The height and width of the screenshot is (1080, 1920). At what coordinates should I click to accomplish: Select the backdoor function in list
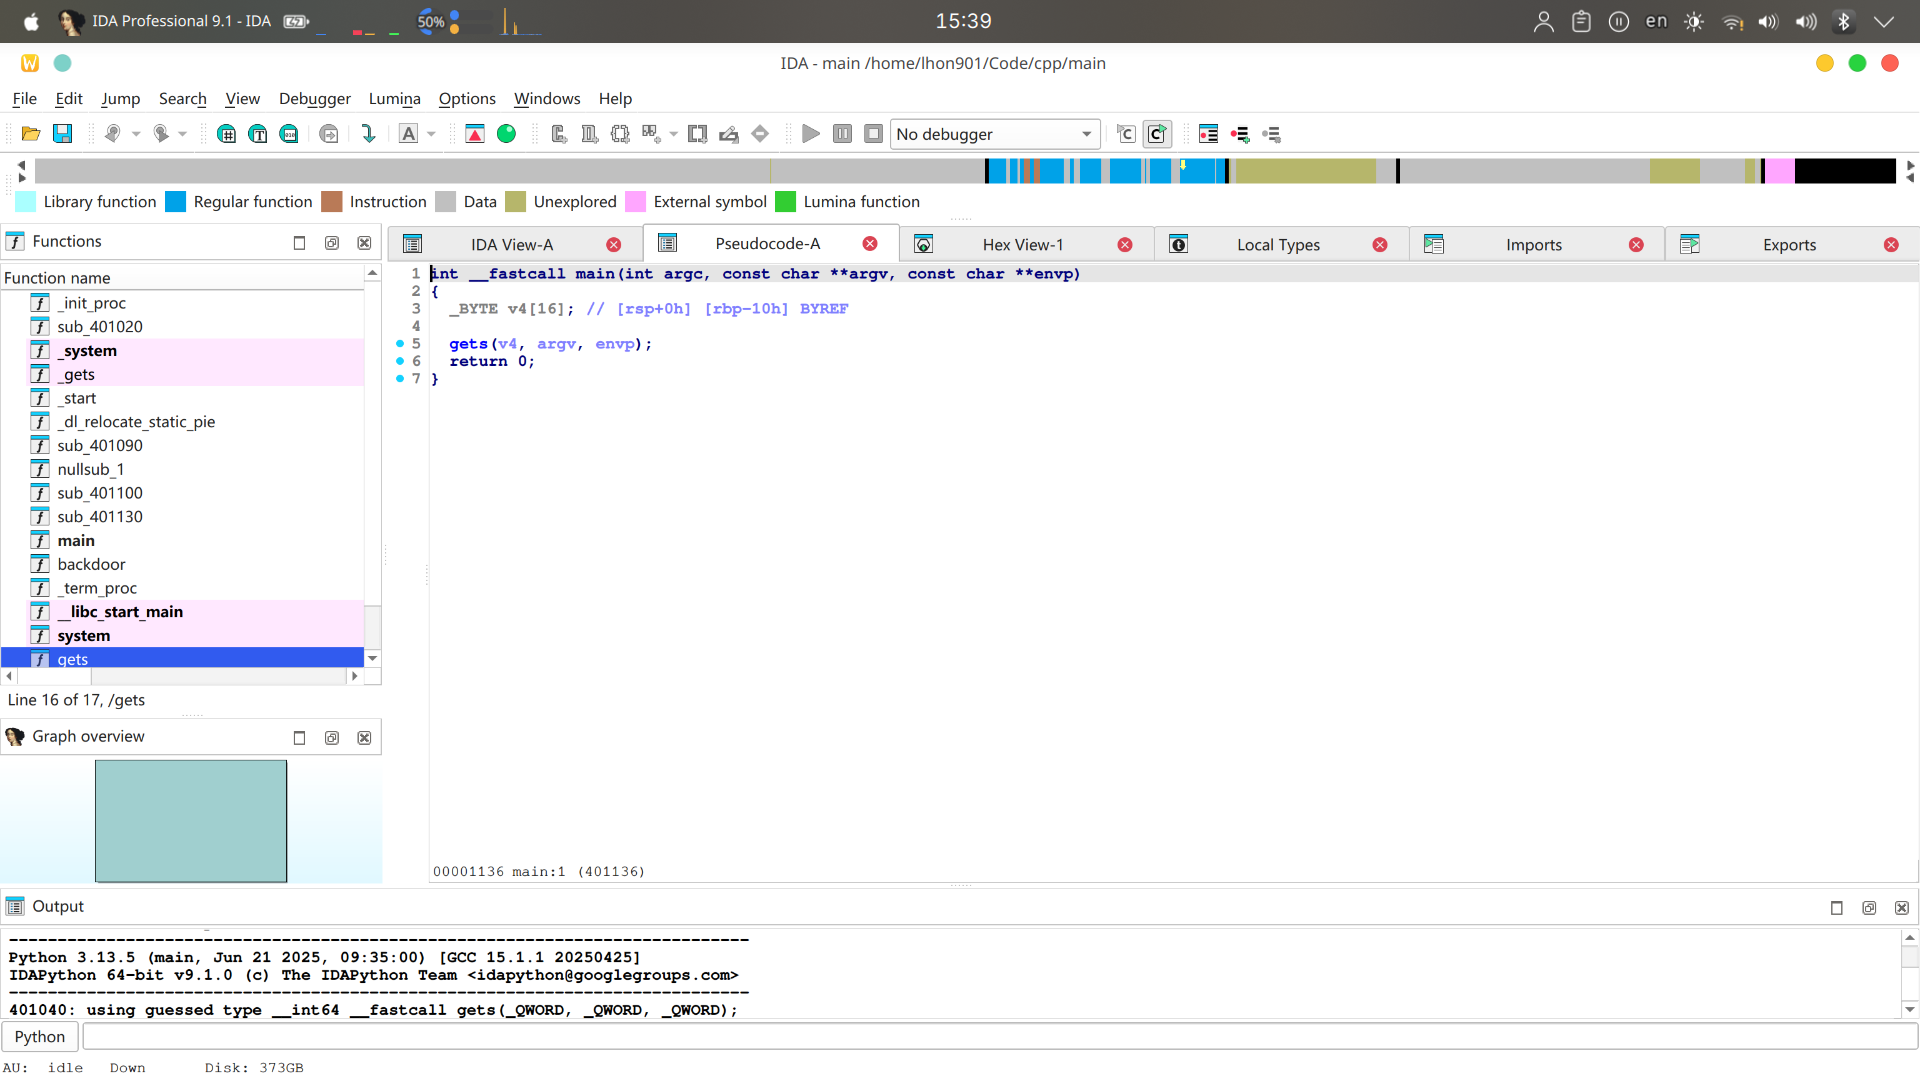click(91, 564)
